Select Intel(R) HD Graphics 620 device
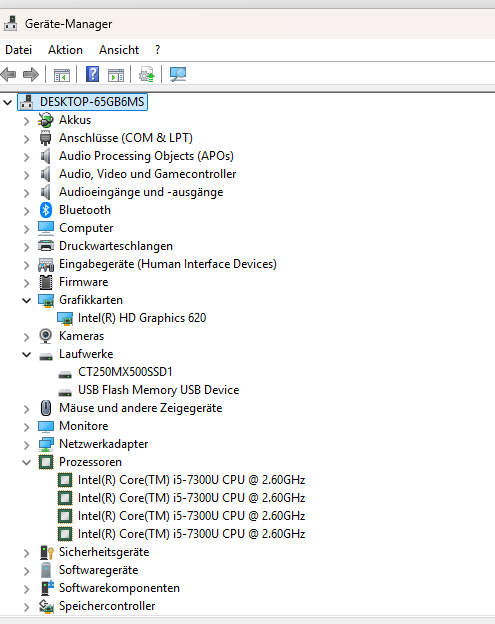 (x=142, y=318)
